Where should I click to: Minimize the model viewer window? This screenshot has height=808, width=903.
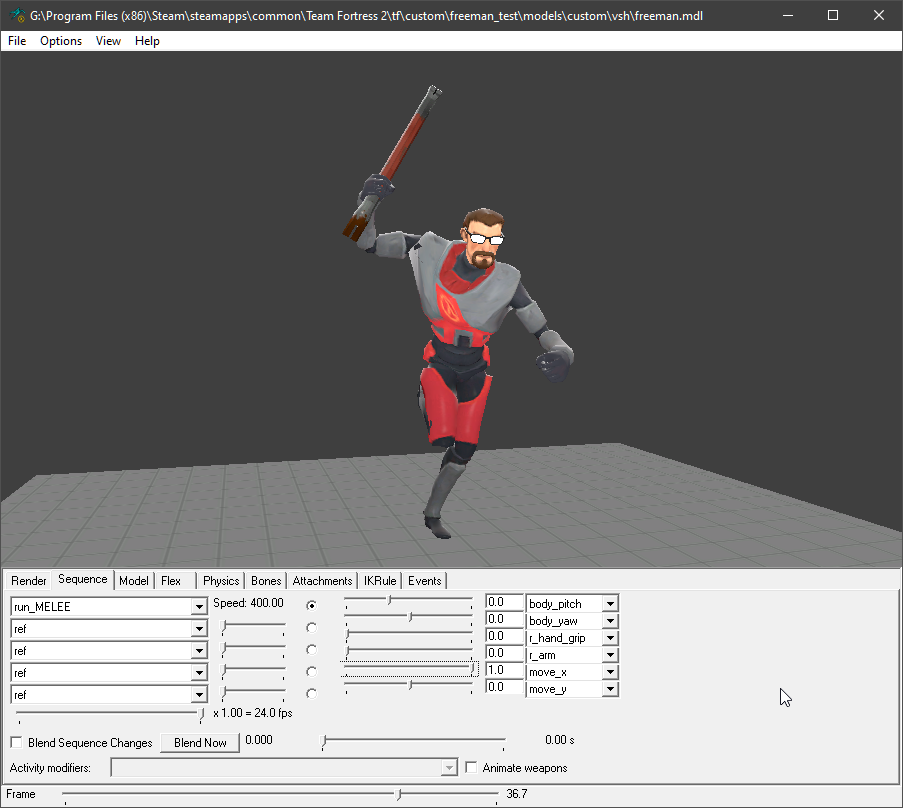[x=788, y=16]
